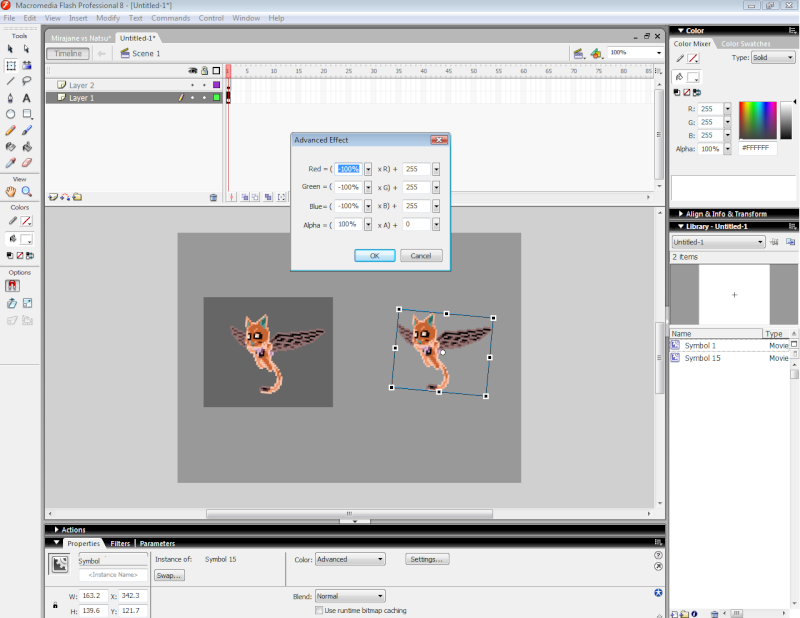Click Insert Layer Folder icon
800x618 pixels.
(77, 197)
